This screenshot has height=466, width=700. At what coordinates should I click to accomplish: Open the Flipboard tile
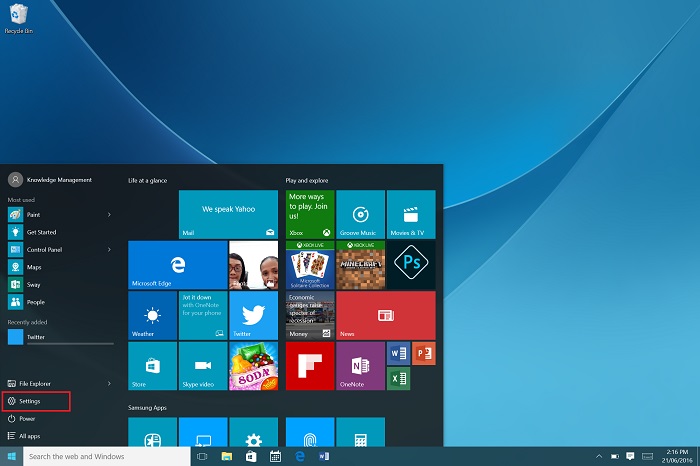(310, 366)
